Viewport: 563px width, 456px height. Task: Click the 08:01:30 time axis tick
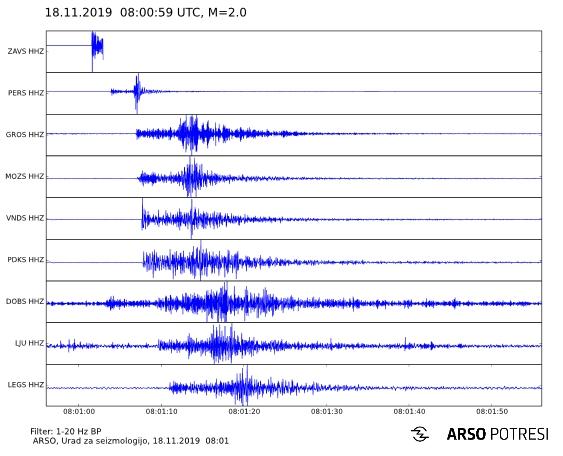327,411
